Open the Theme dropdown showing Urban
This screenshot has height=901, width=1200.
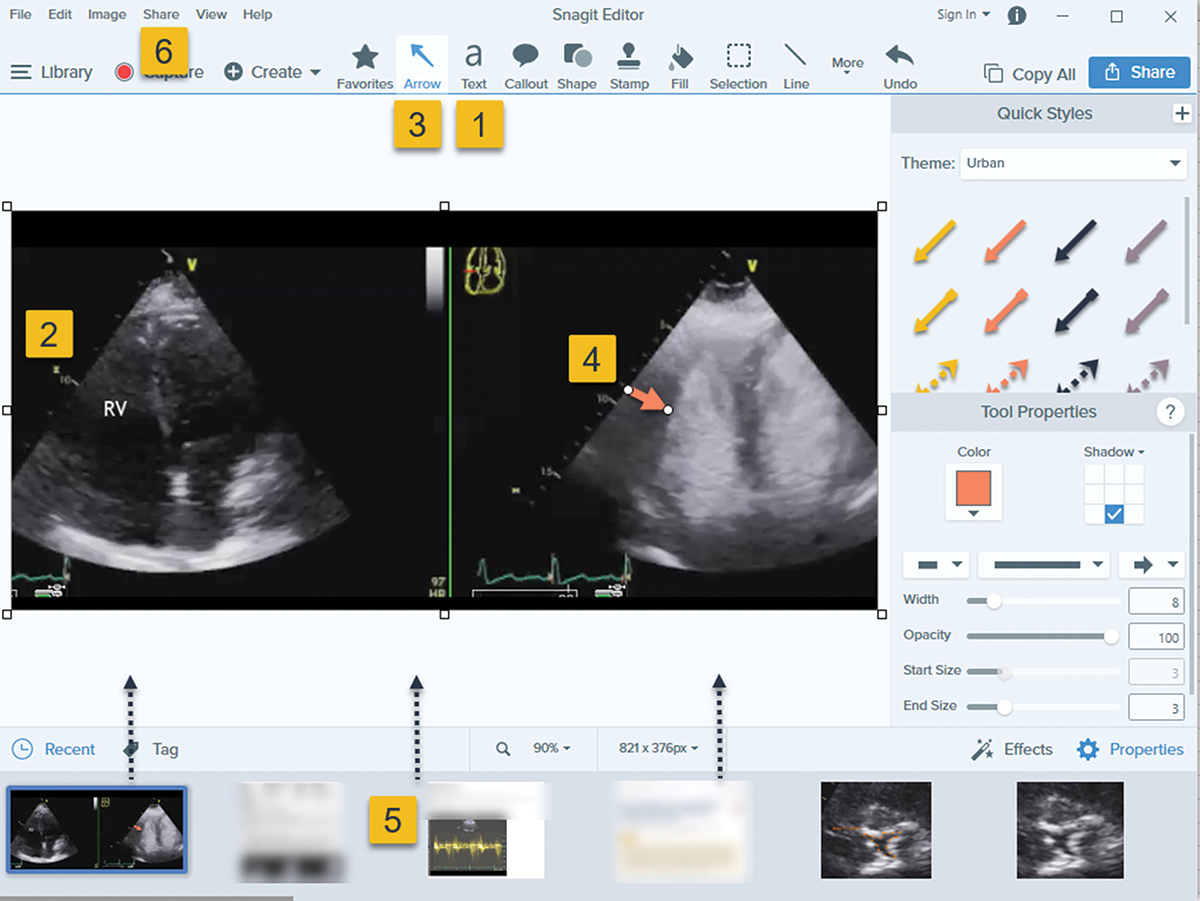pyautogui.click(x=1073, y=163)
